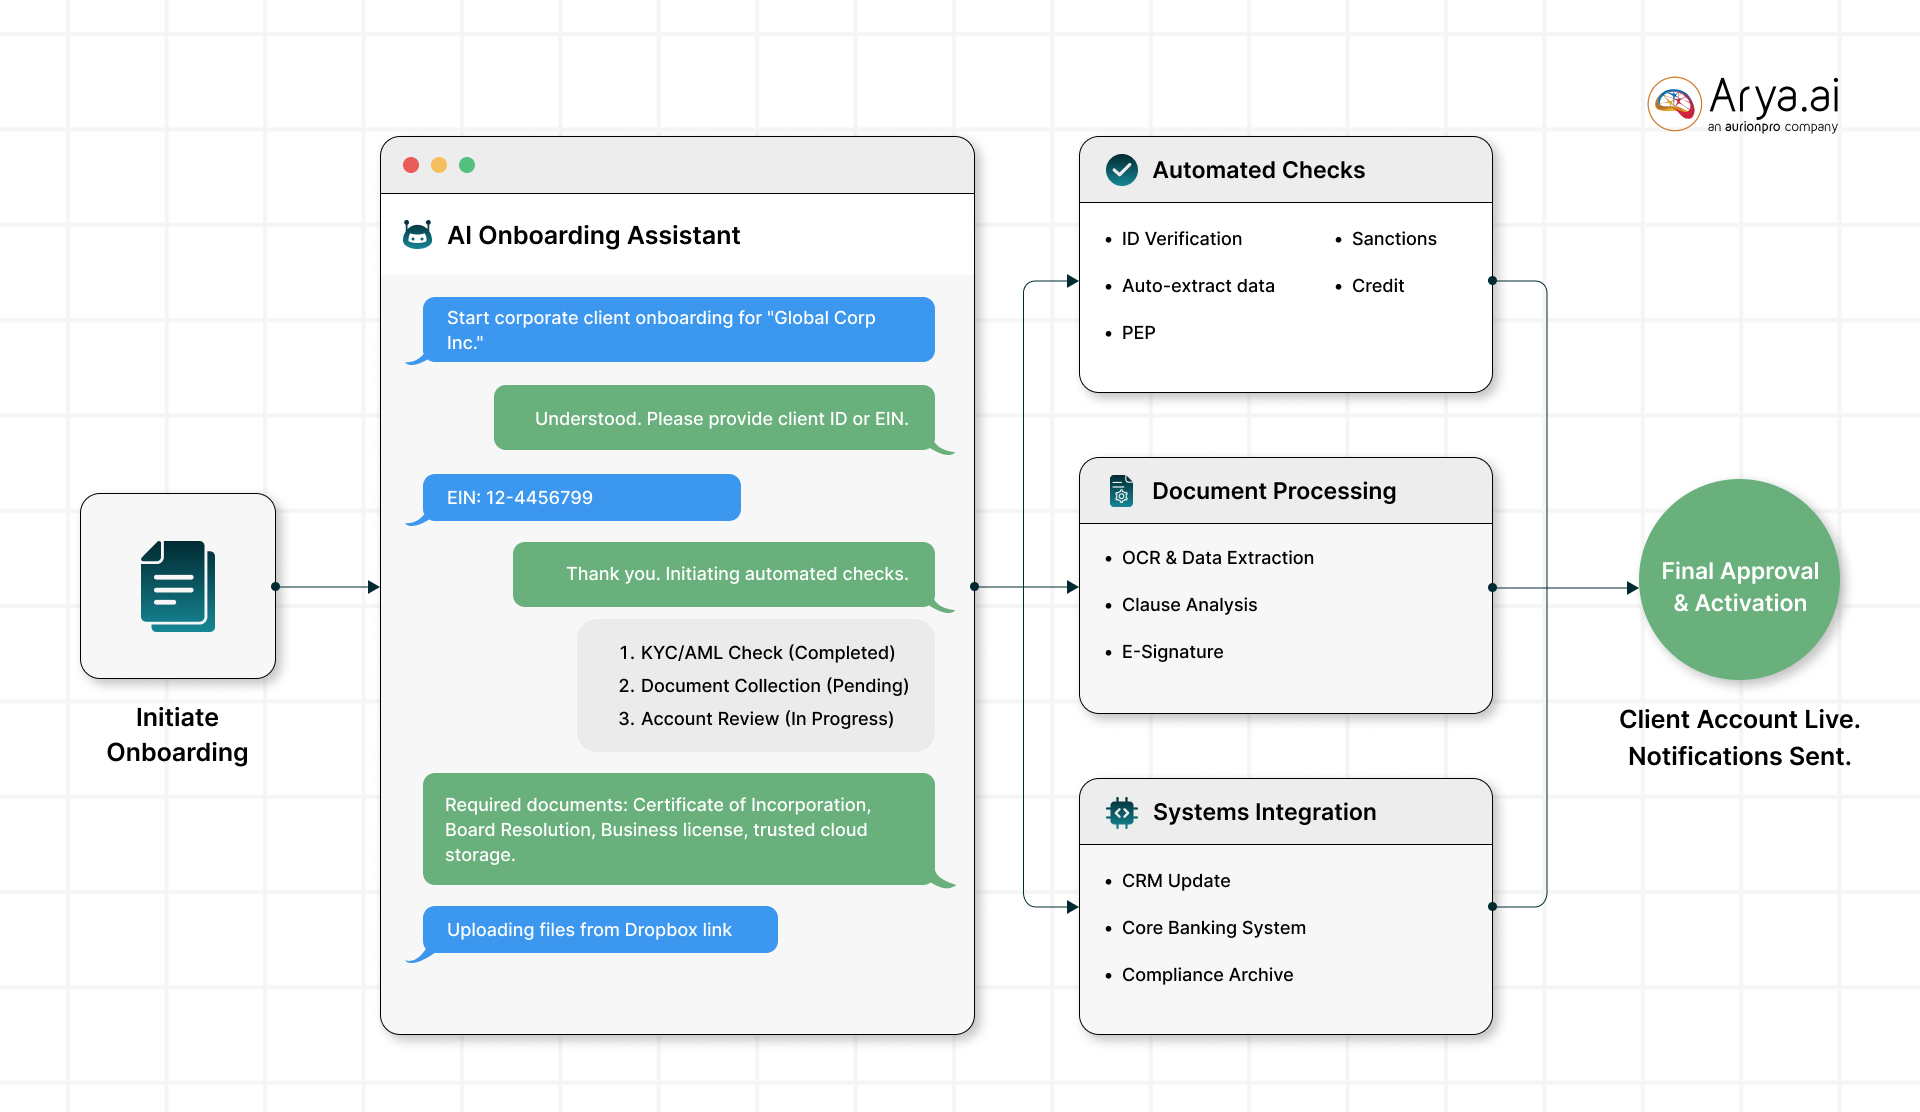
Task: Click the Initiate Onboarding document icon
Action: [178, 586]
